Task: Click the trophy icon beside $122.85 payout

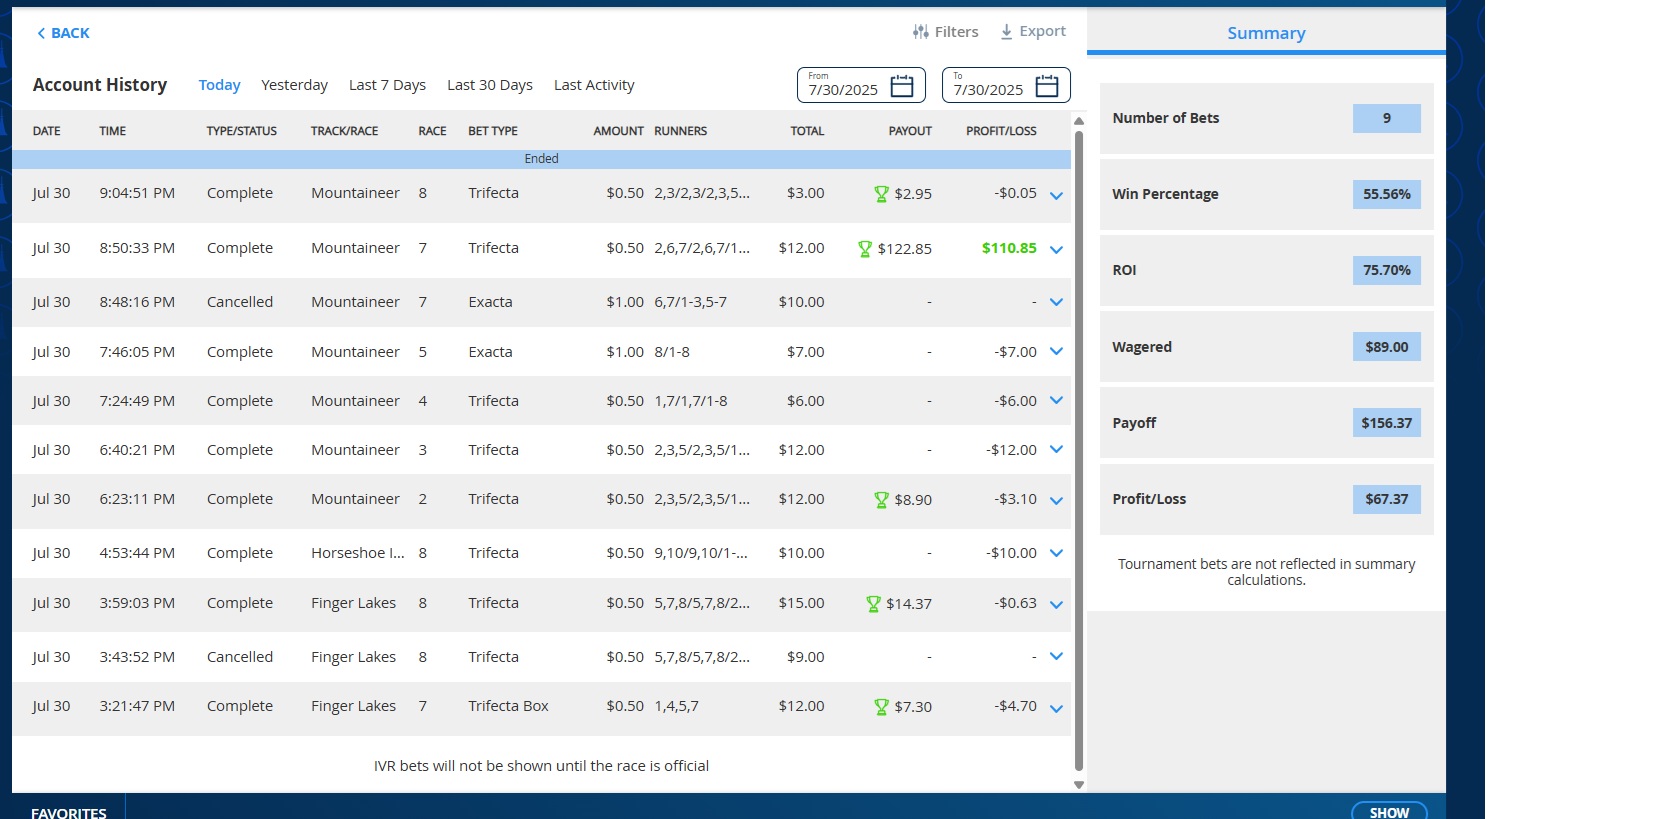Action: (865, 249)
